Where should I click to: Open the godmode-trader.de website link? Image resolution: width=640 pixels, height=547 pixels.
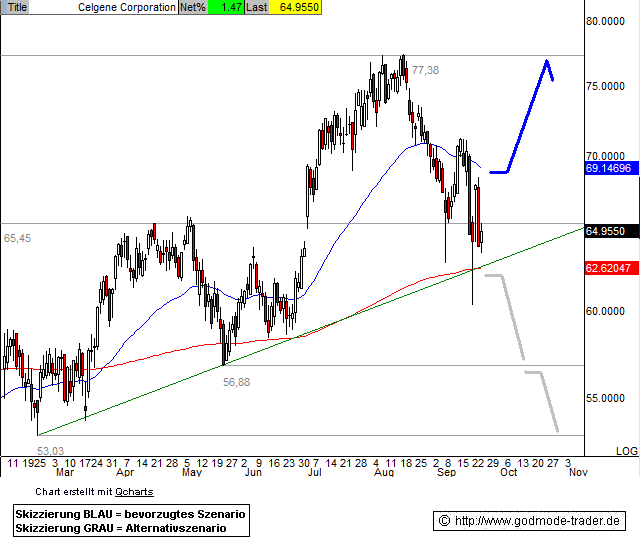[538, 521]
